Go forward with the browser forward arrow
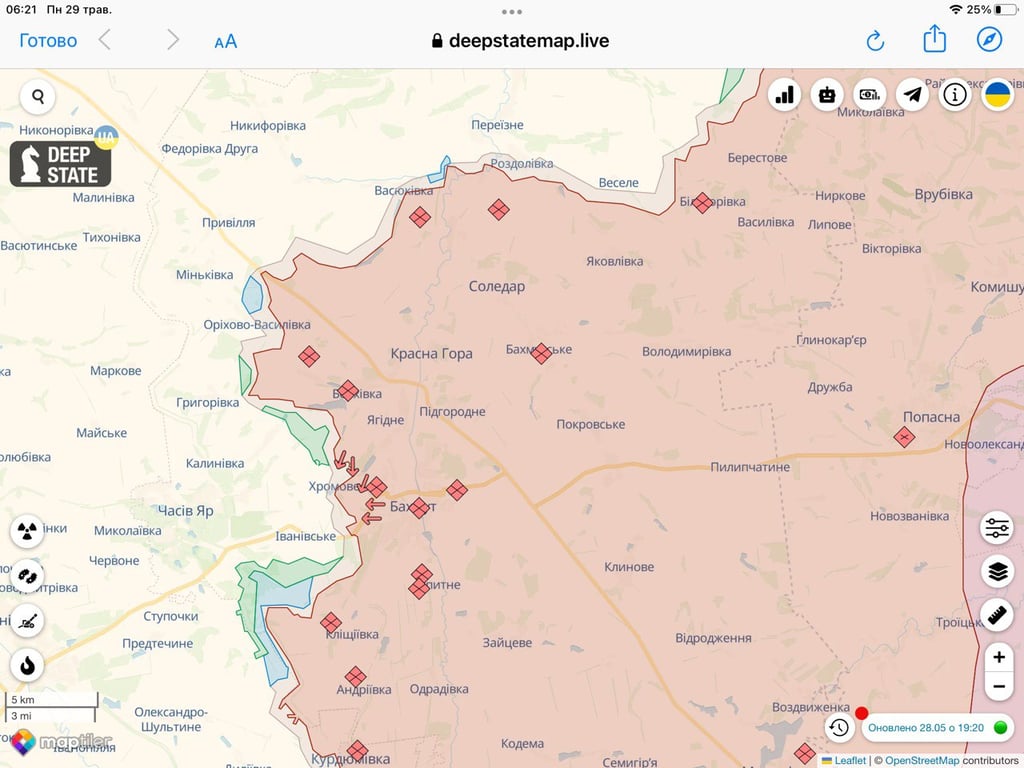 (172, 40)
